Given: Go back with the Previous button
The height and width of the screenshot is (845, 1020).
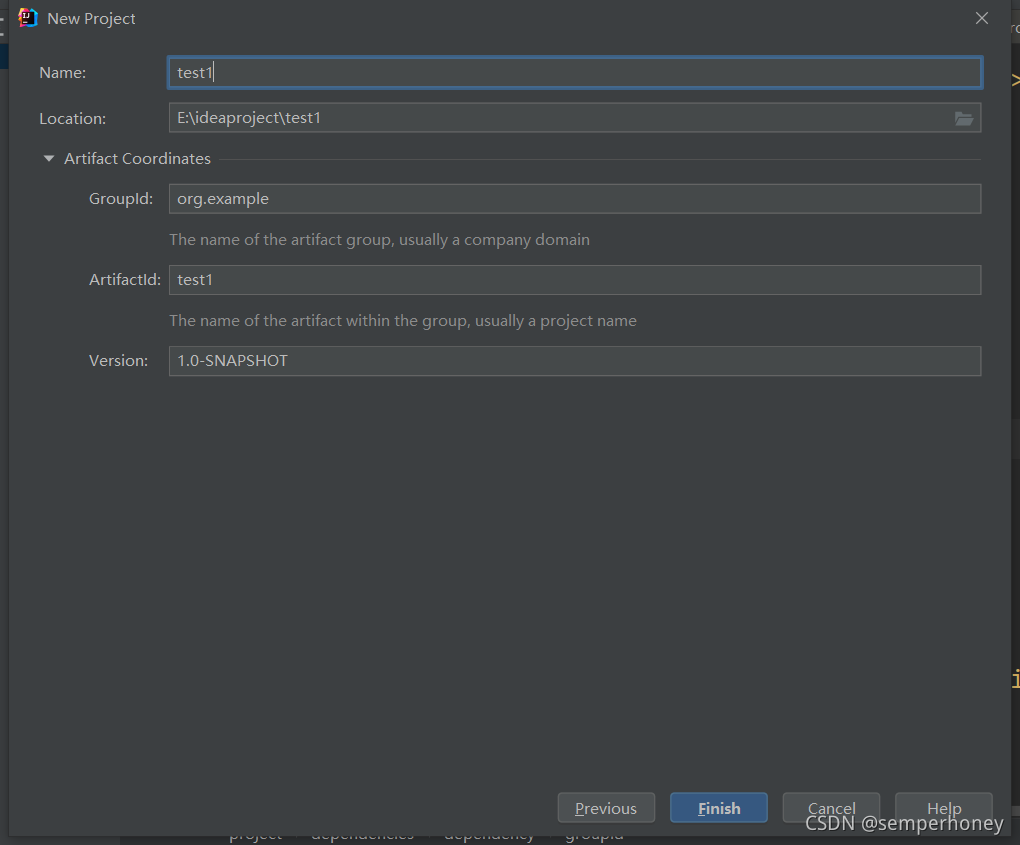Looking at the screenshot, I should pos(606,808).
